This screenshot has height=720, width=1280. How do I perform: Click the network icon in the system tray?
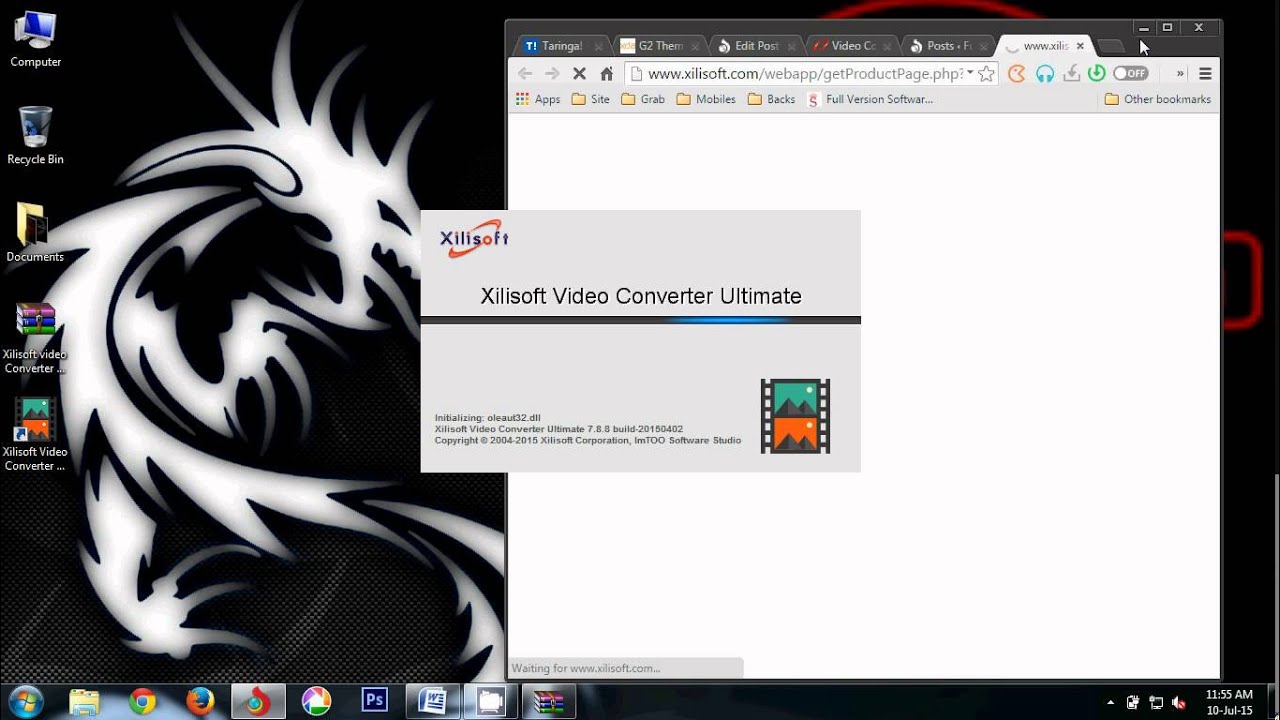click(1156, 702)
